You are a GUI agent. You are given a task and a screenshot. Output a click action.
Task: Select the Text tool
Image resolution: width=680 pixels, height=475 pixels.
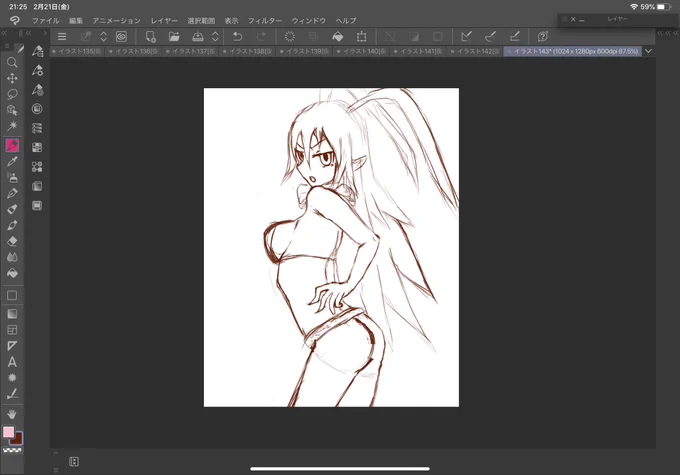[x=12, y=362]
